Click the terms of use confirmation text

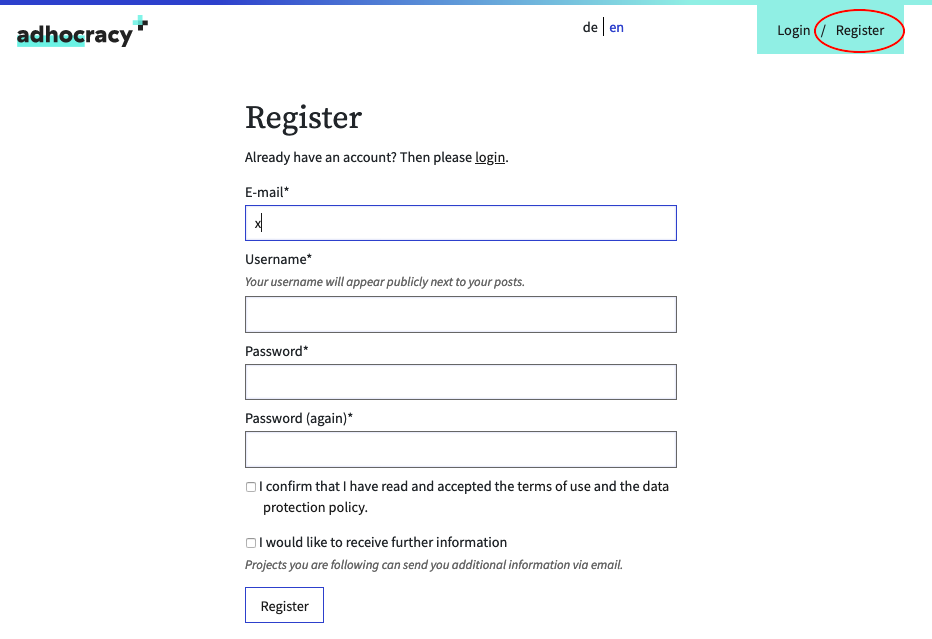click(464, 487)
